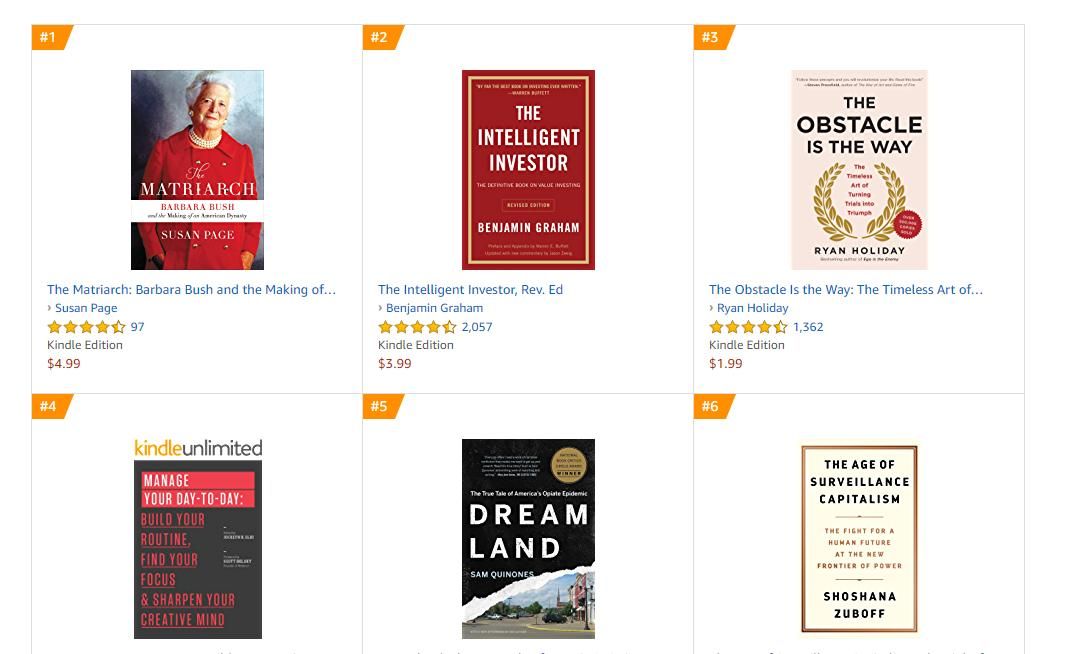Open The Intelligent Investor, Rev. Ed link
The image size is (1091, 654).
click(x=470, y=290)
